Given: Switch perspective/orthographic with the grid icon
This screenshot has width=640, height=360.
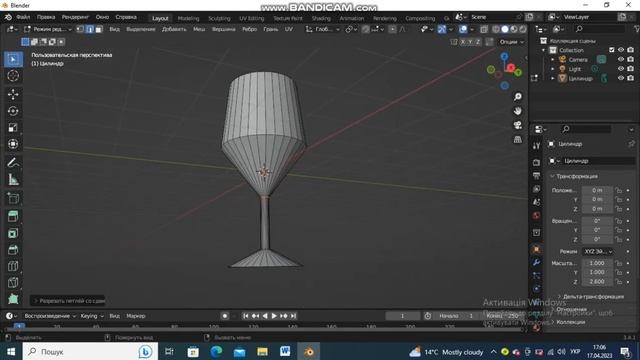Looking at the screenshot, I should point(518,140).
